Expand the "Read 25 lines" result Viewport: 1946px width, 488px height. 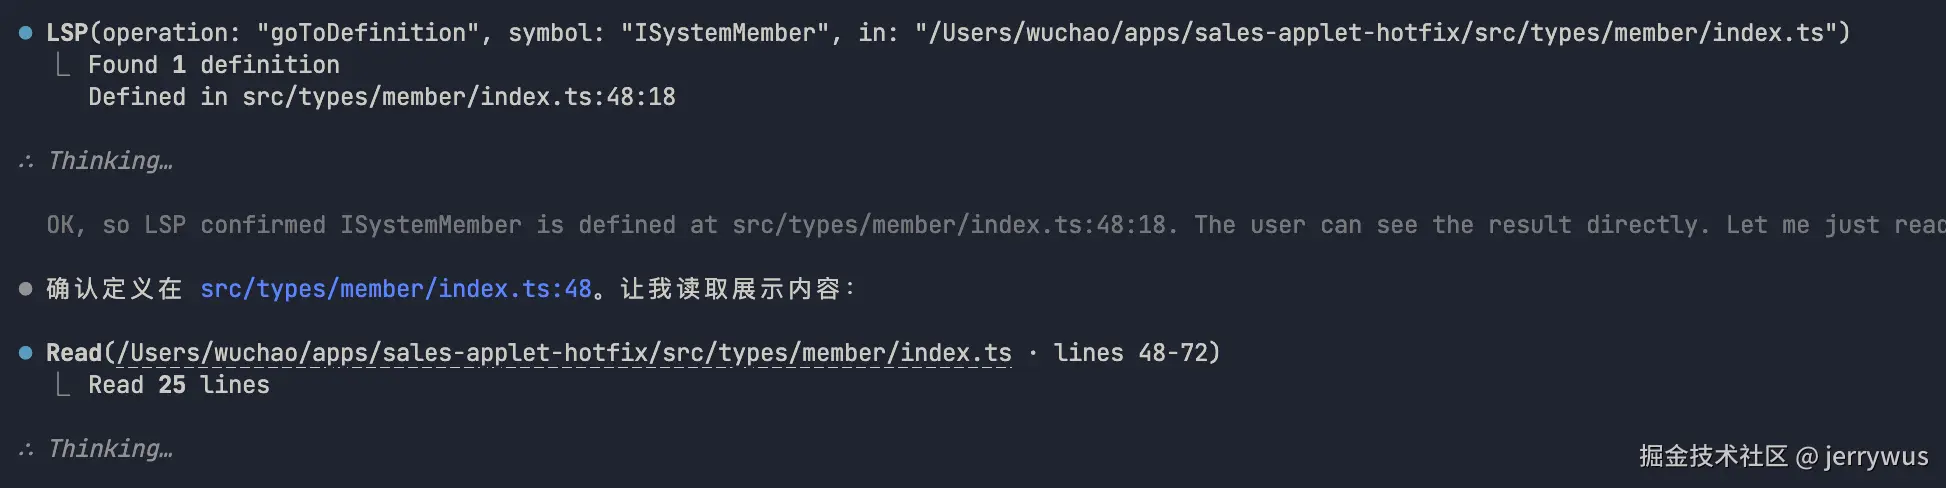[x=179, y=385]
